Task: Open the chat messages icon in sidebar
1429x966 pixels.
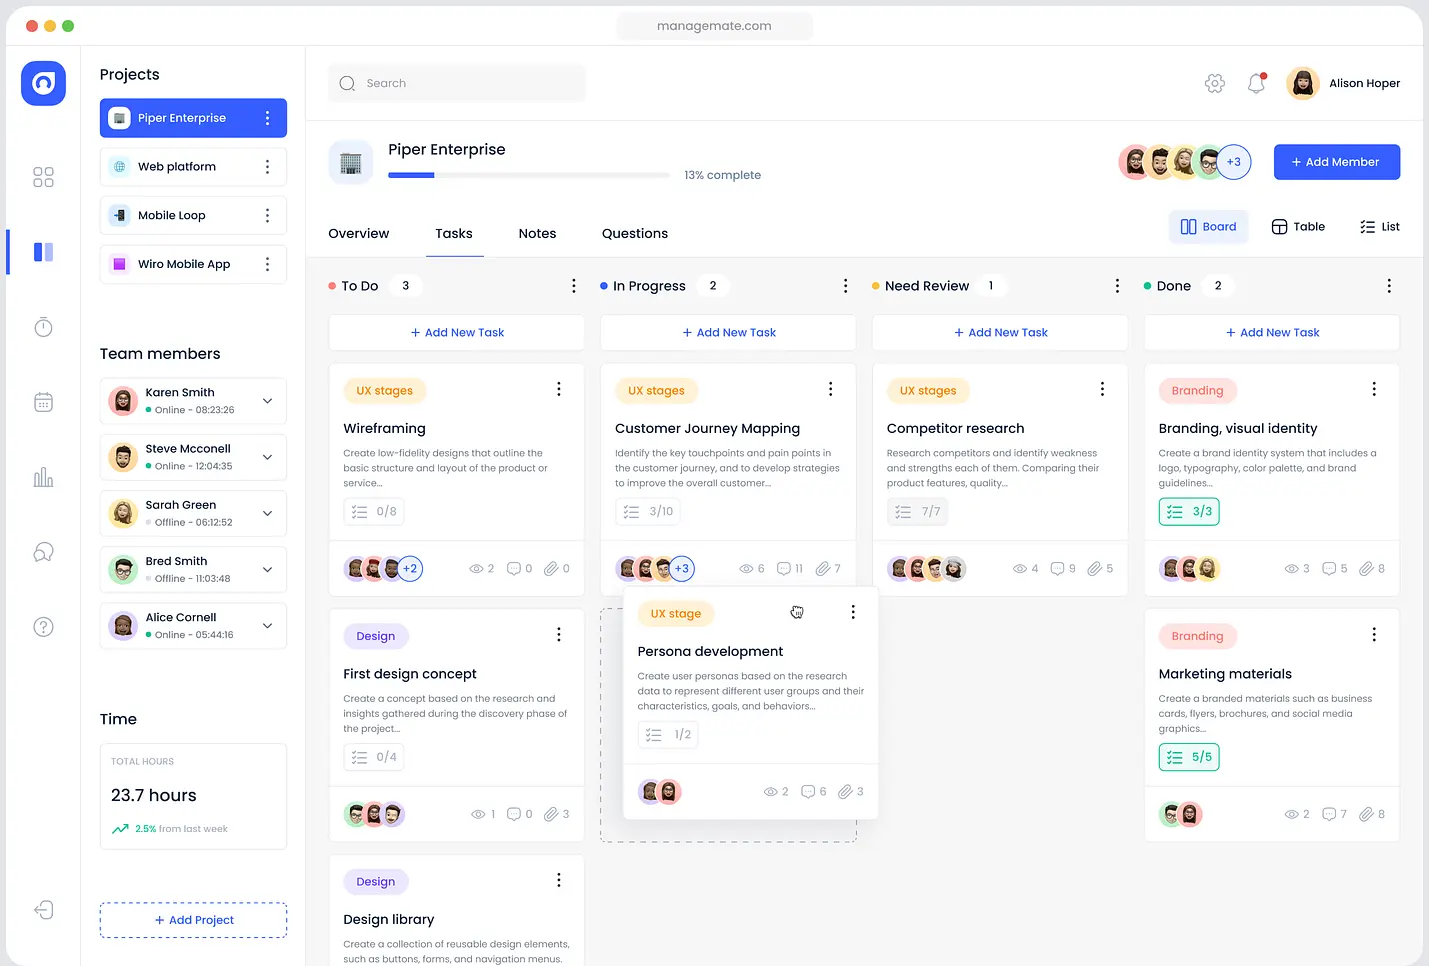Action: pos(43,552)
